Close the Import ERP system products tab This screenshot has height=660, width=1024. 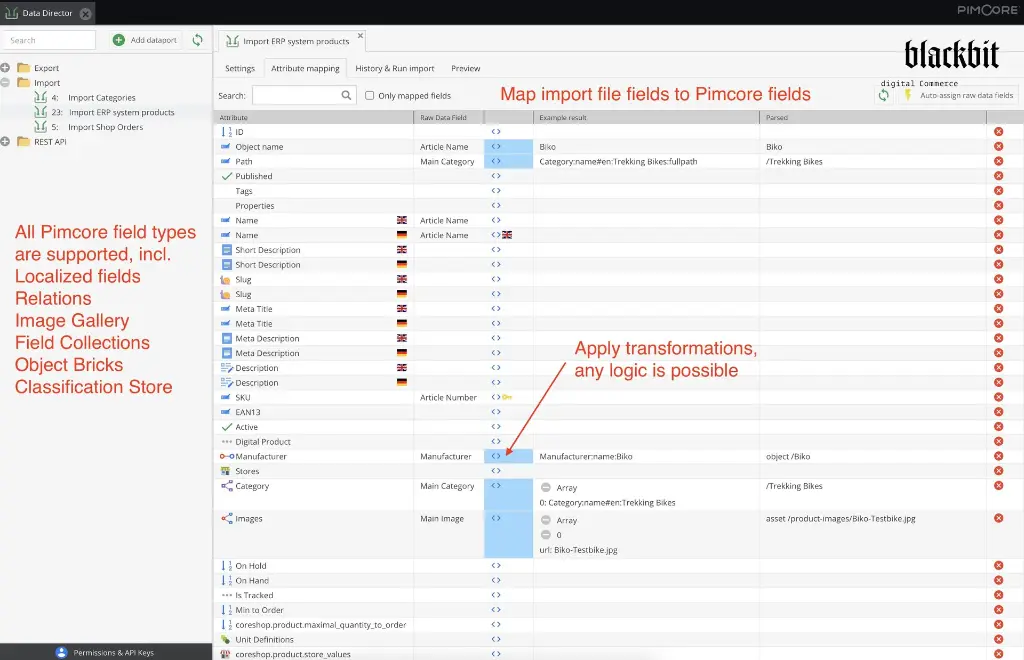(x=360, y=36)
